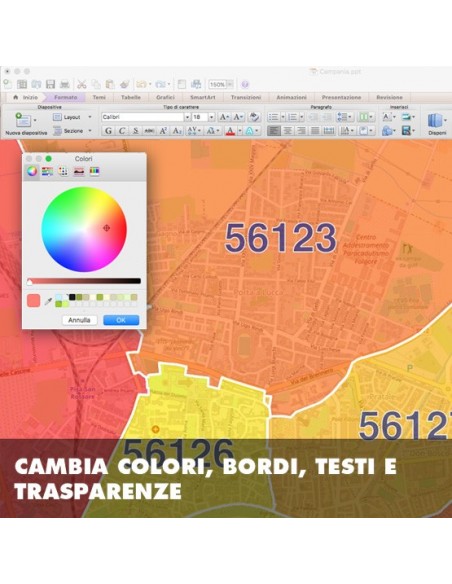This screenshot has width=452, height=584.
Task: Print using the printer toolbar icon
Action: [x=65, y=84]
